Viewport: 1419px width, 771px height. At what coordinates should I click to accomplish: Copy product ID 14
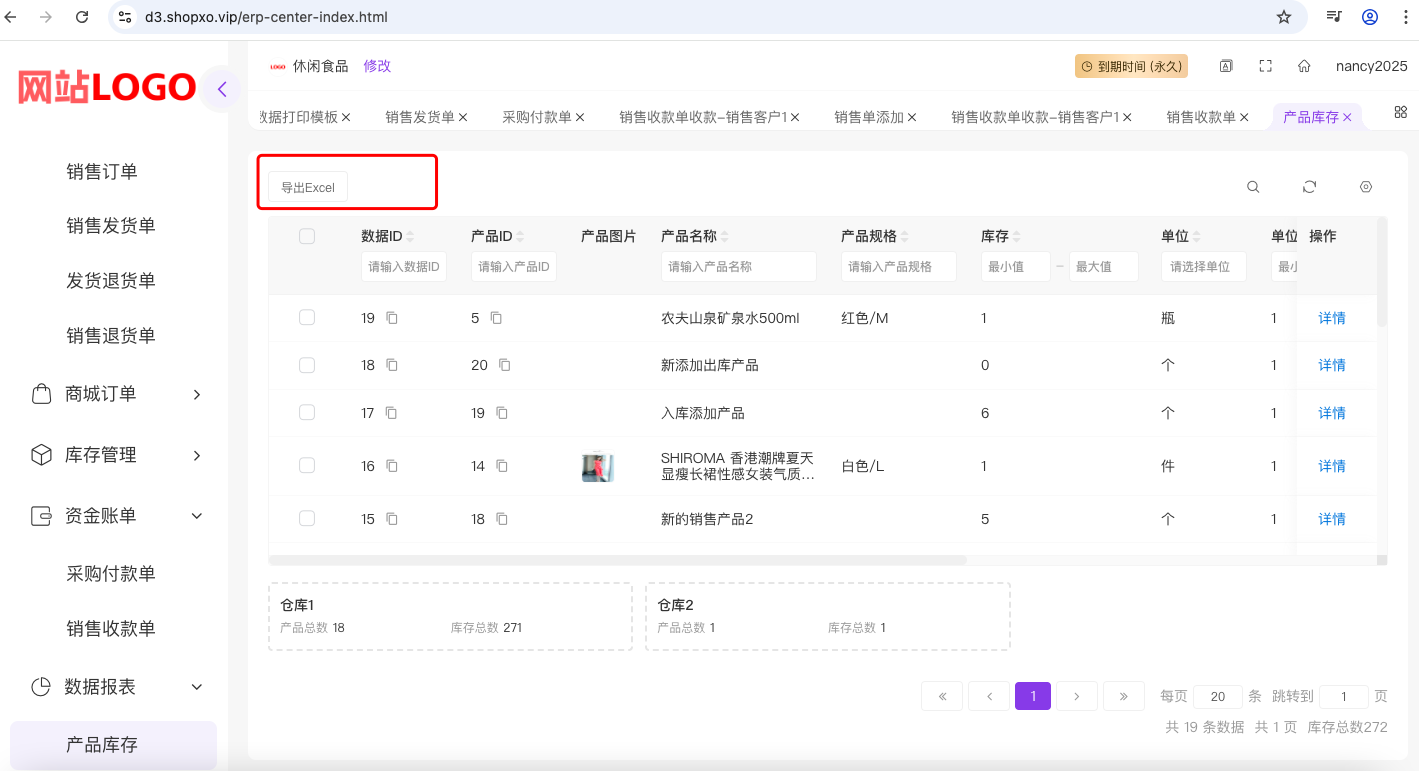click(x=502, y=466)
